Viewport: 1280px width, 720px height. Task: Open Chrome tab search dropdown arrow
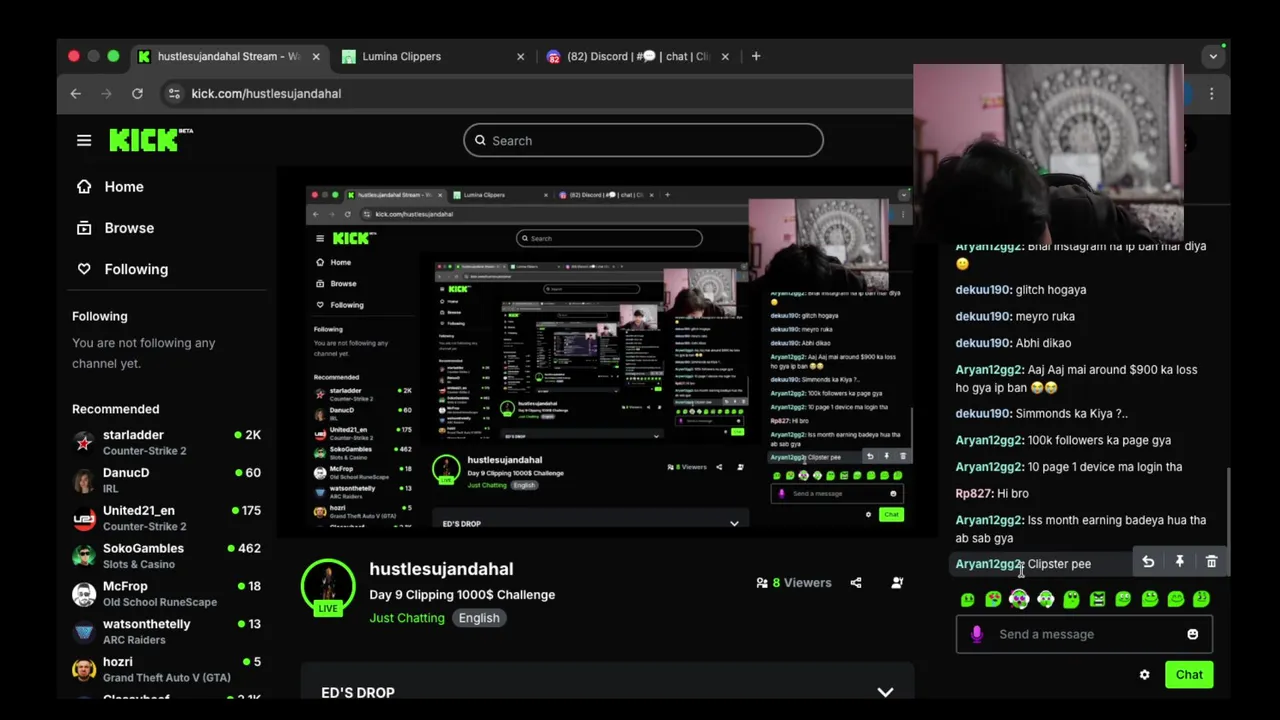(1213, 56)
